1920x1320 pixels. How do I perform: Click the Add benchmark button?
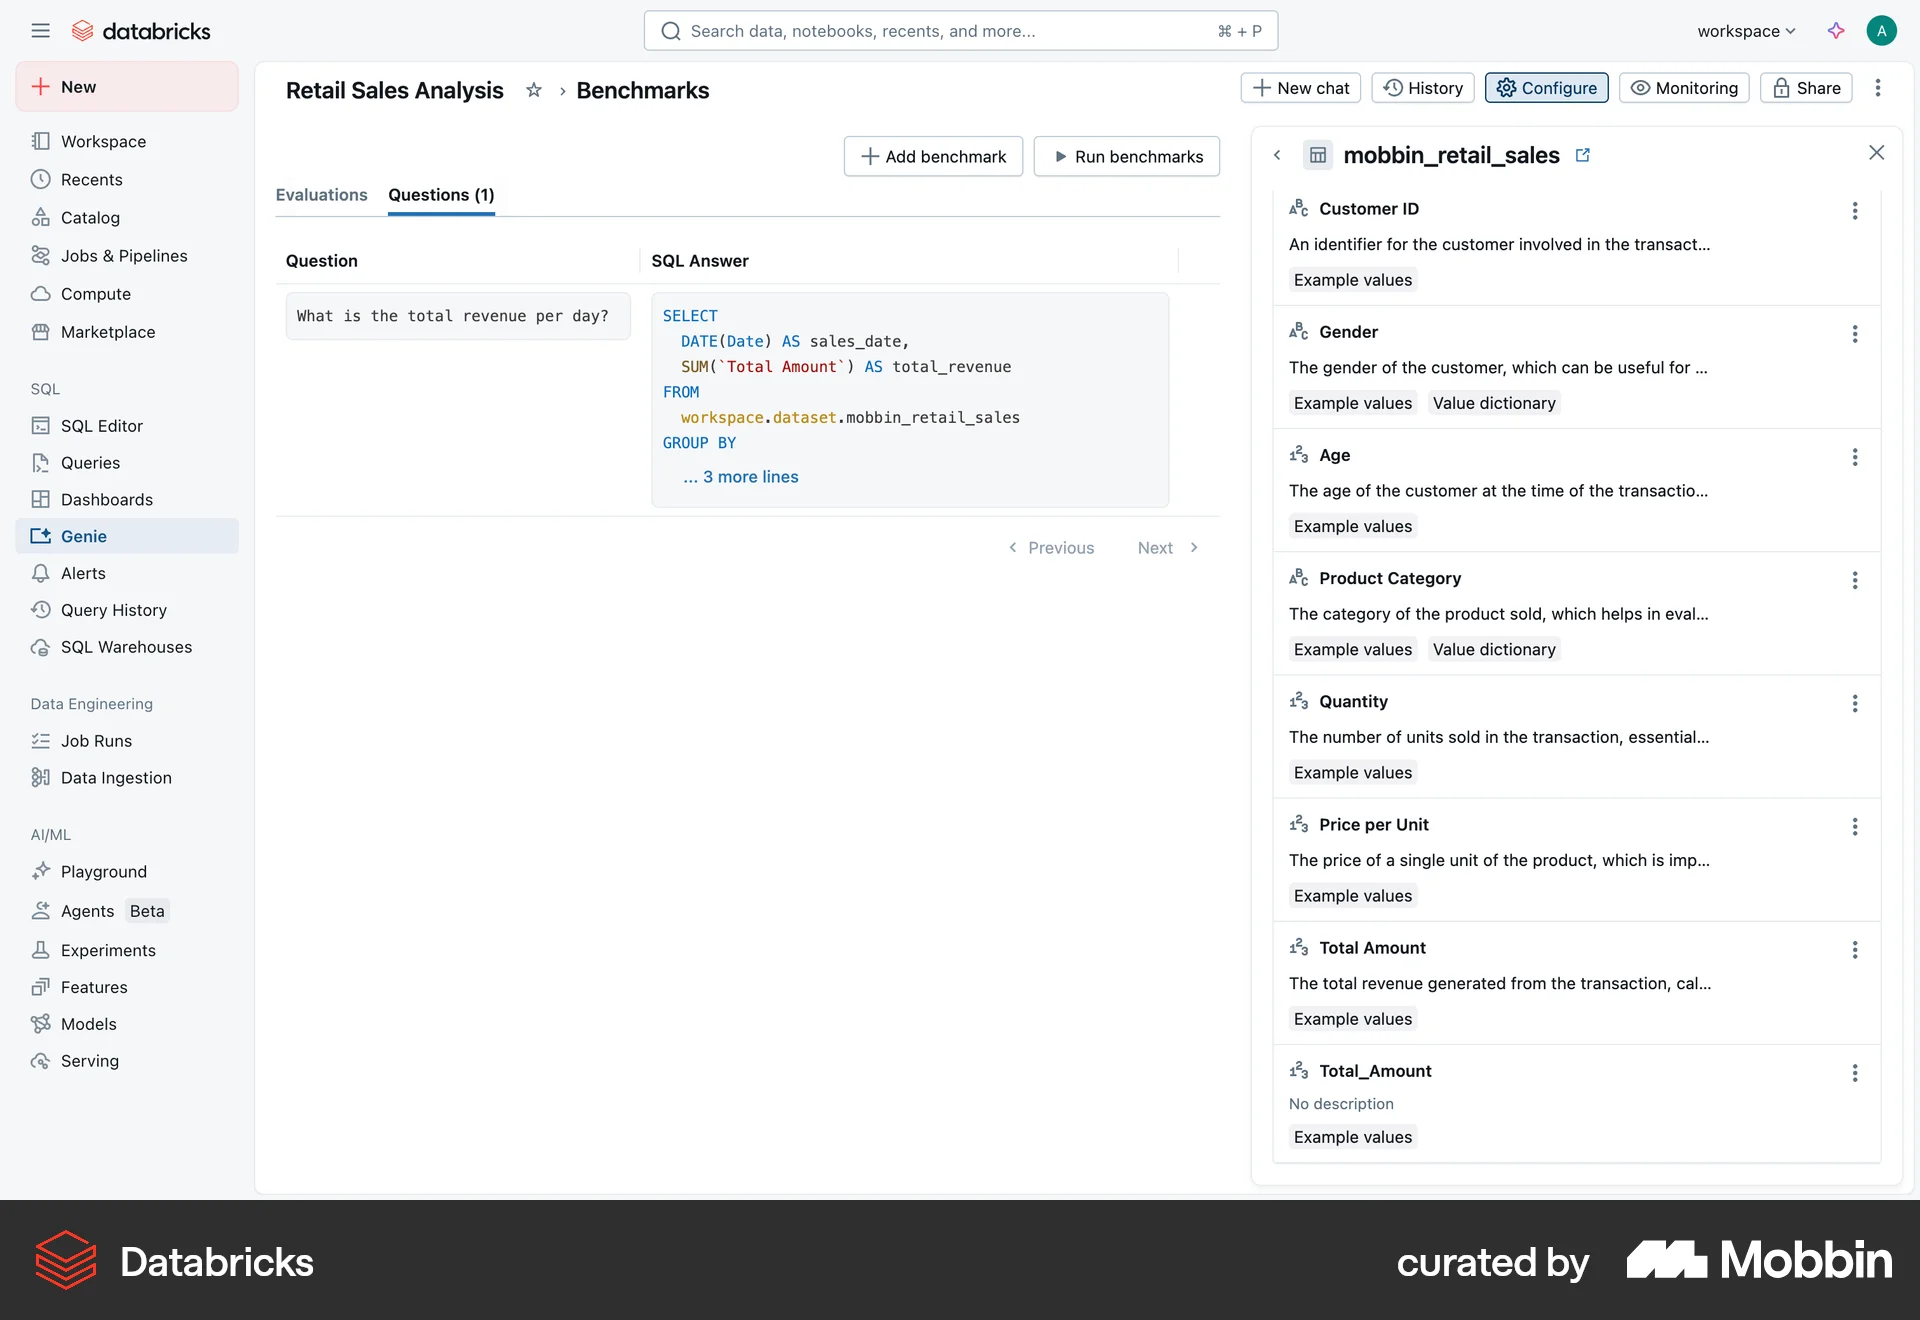(x=932, y=156)
